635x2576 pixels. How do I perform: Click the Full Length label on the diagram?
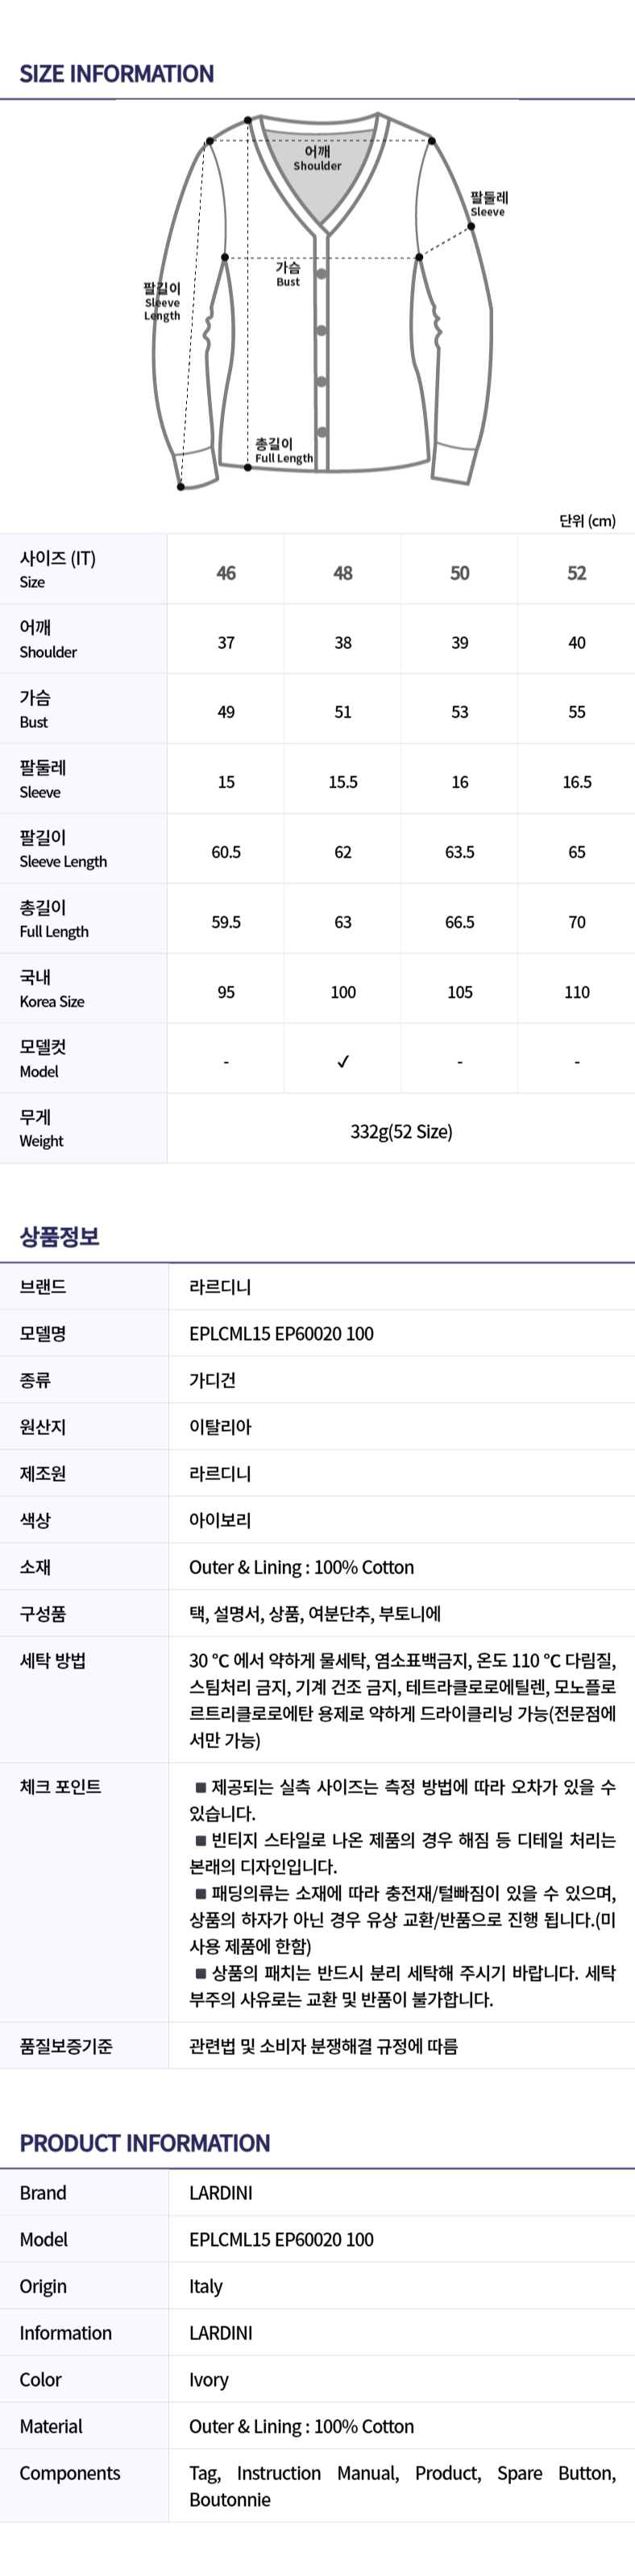point(283,451)
